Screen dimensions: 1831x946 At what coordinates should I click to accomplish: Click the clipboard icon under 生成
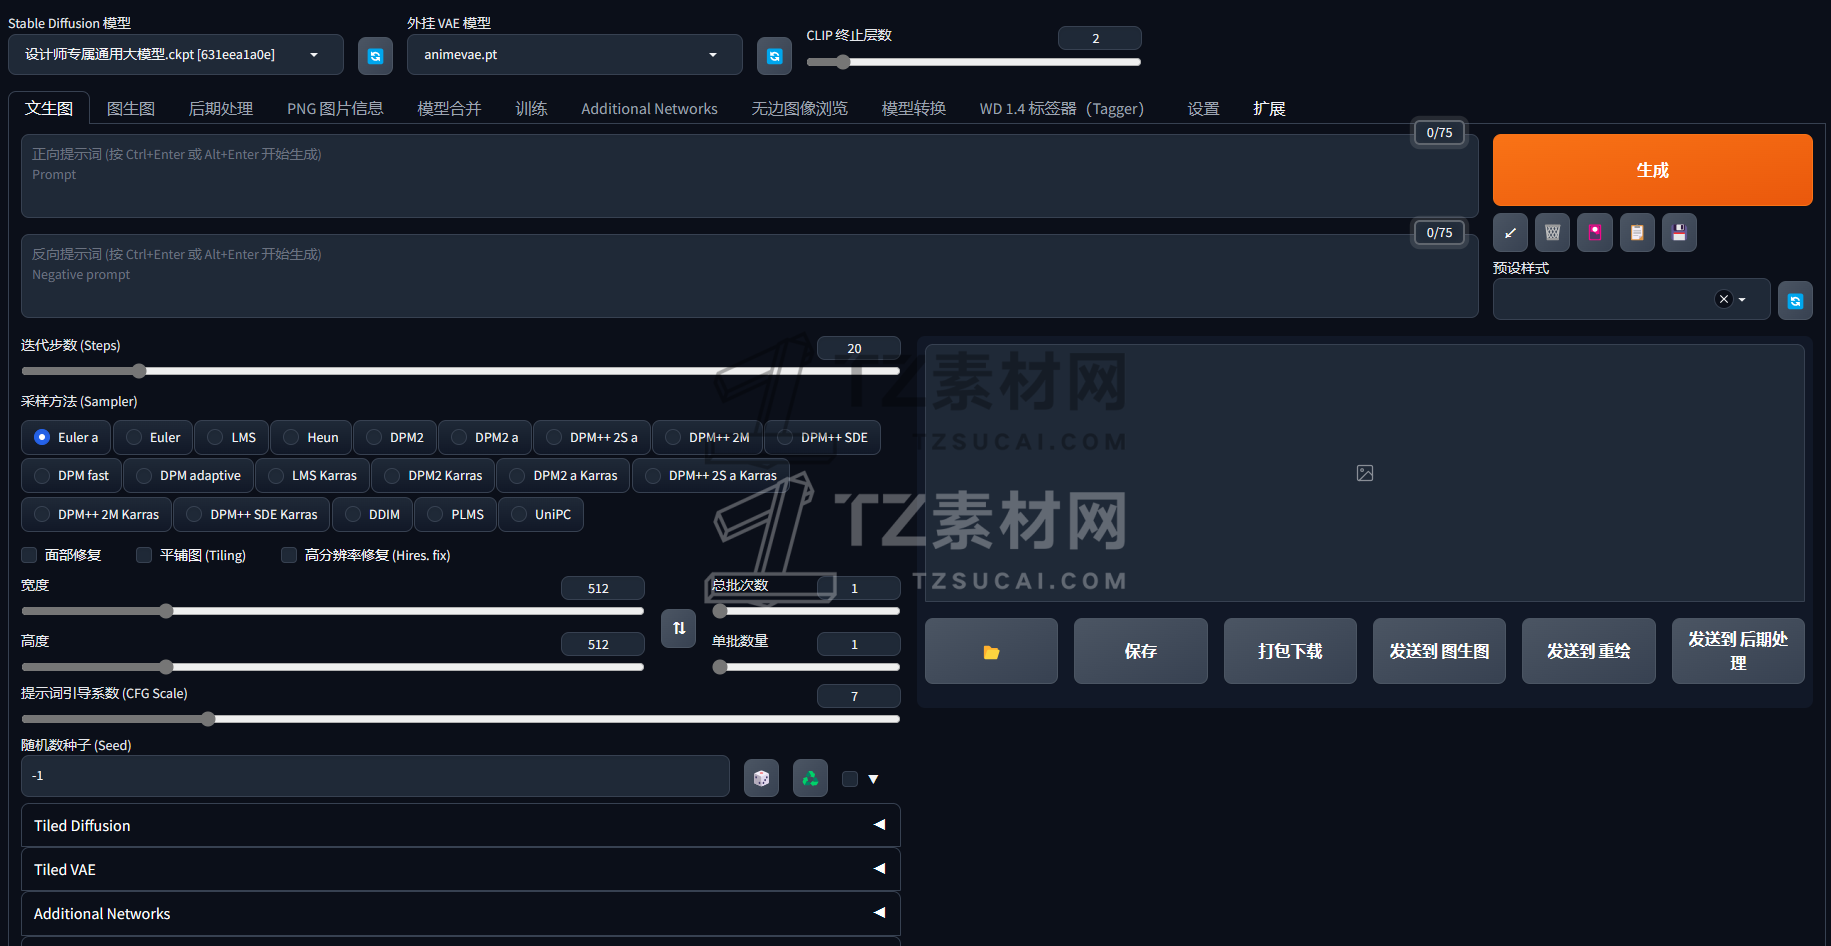click(x=1637, y=233)
